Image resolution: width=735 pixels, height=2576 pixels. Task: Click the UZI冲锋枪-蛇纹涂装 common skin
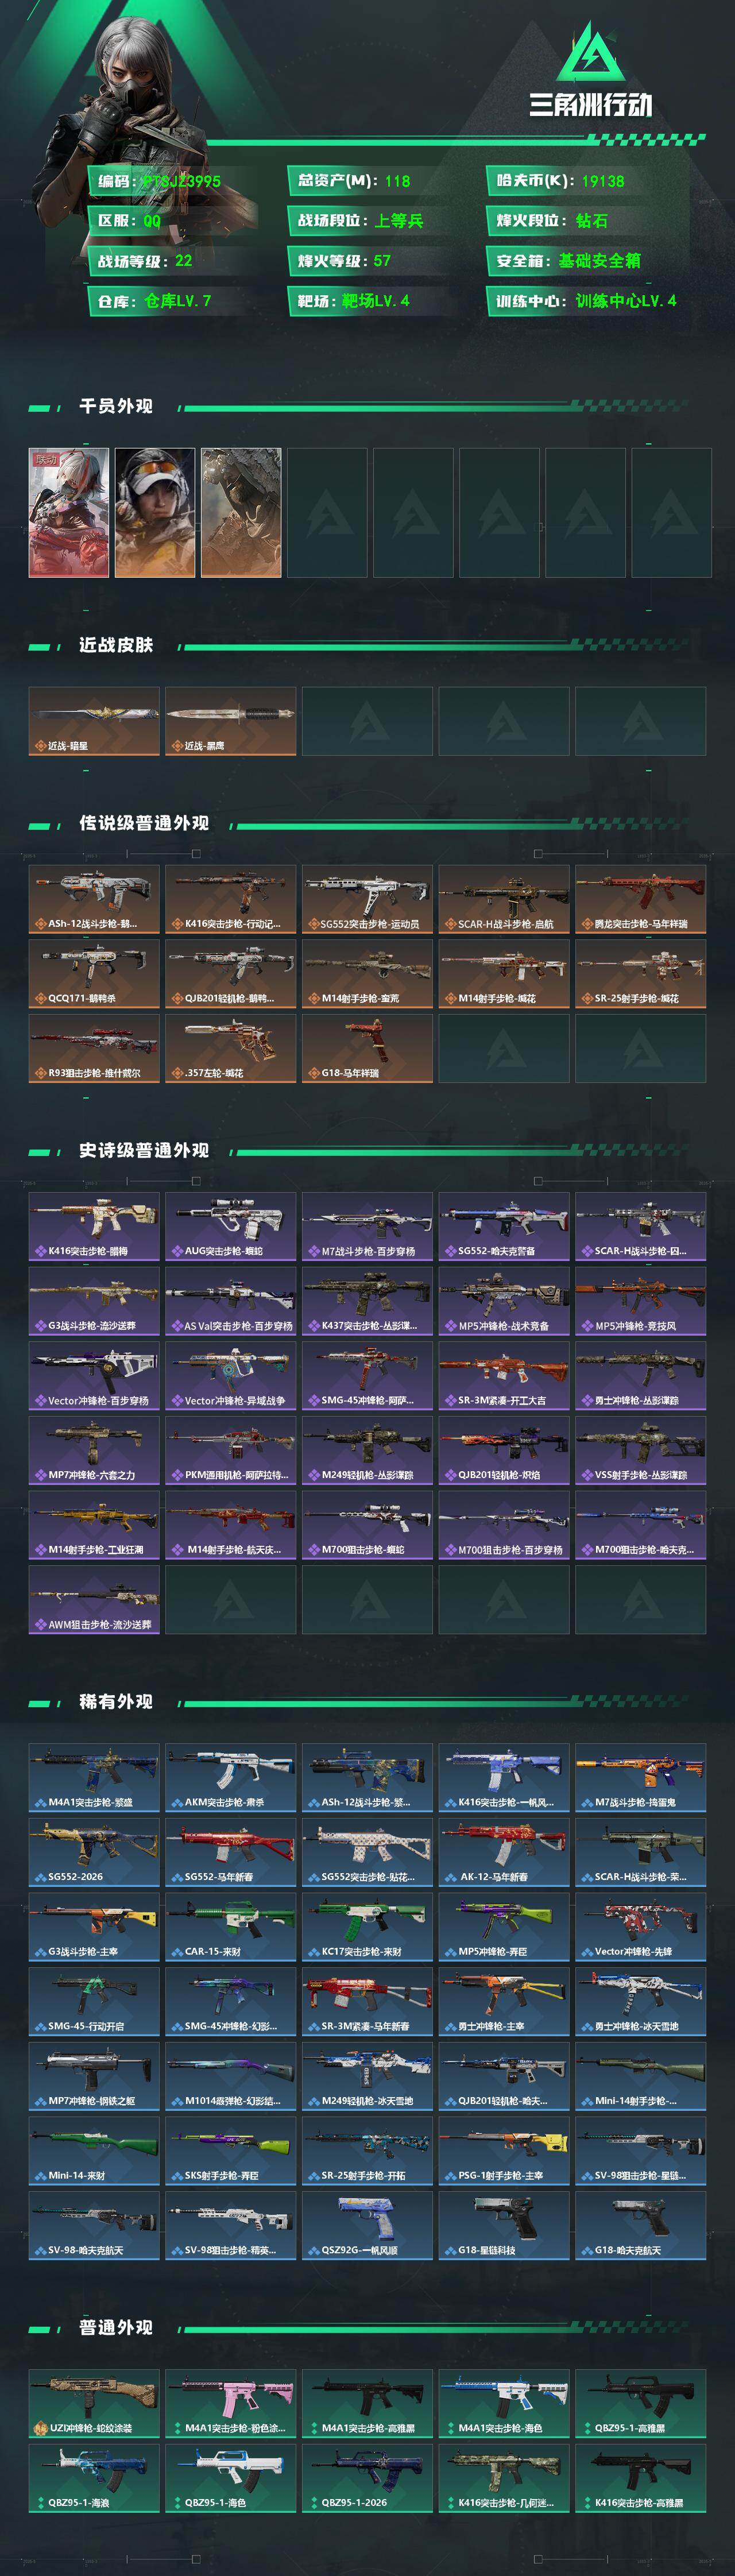tap(94, 2403)
